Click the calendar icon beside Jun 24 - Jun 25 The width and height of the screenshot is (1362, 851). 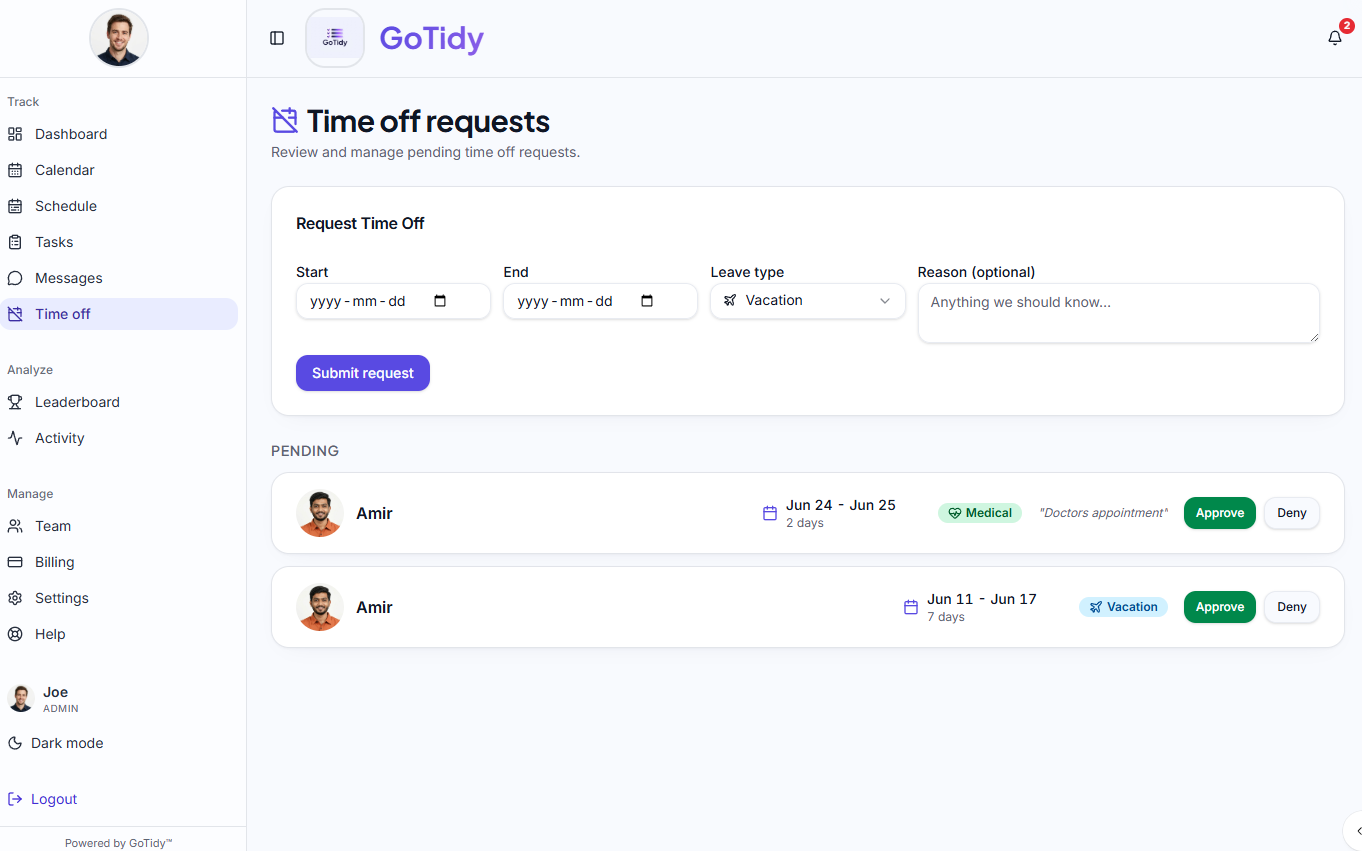coord(770,513)
